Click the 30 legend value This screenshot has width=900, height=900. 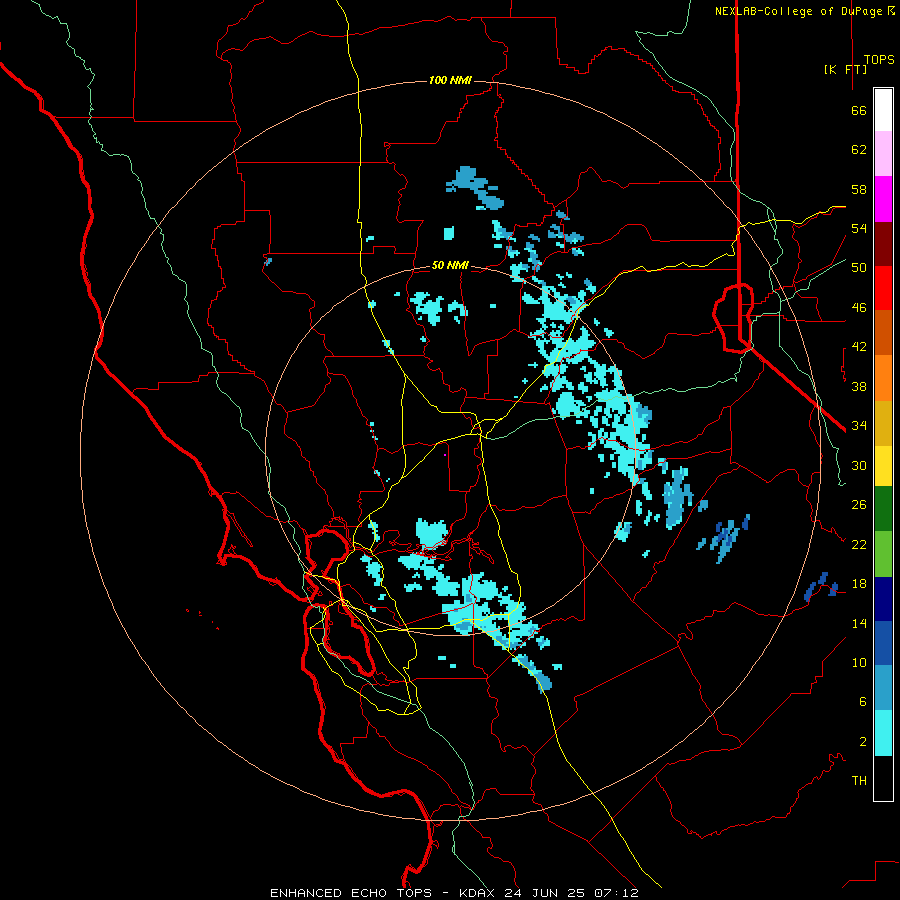tap(859, 465)
